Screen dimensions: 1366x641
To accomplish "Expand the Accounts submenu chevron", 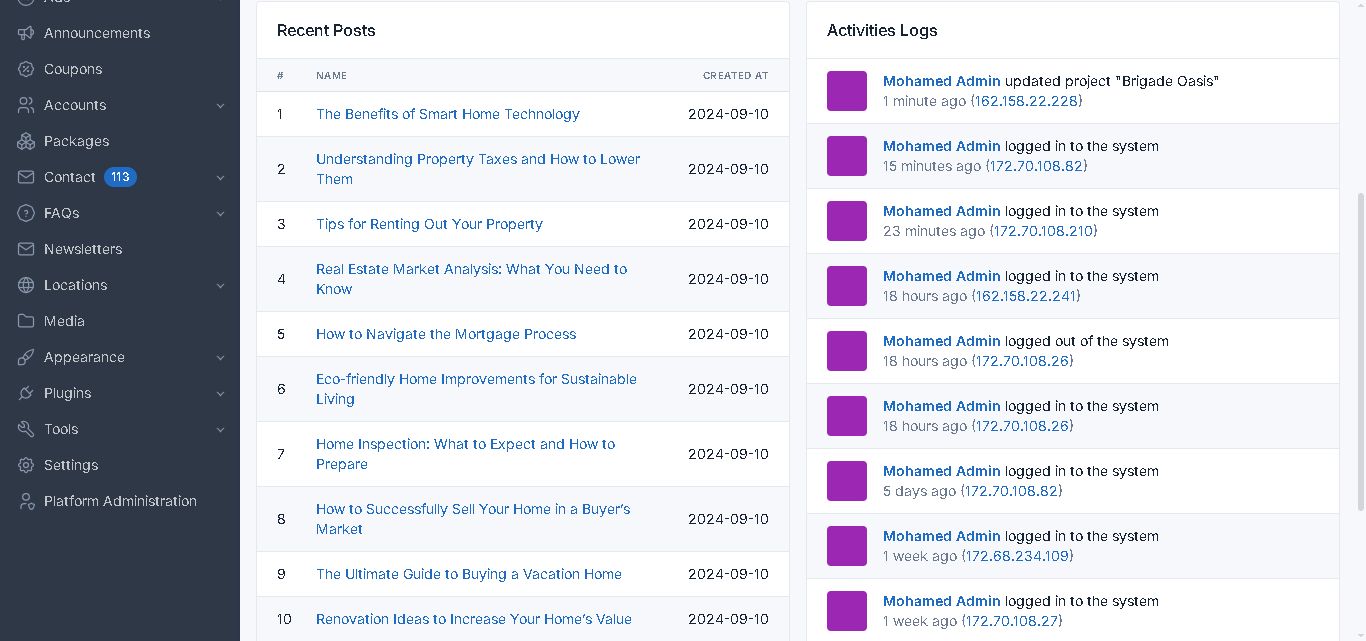I will point(220,106).
